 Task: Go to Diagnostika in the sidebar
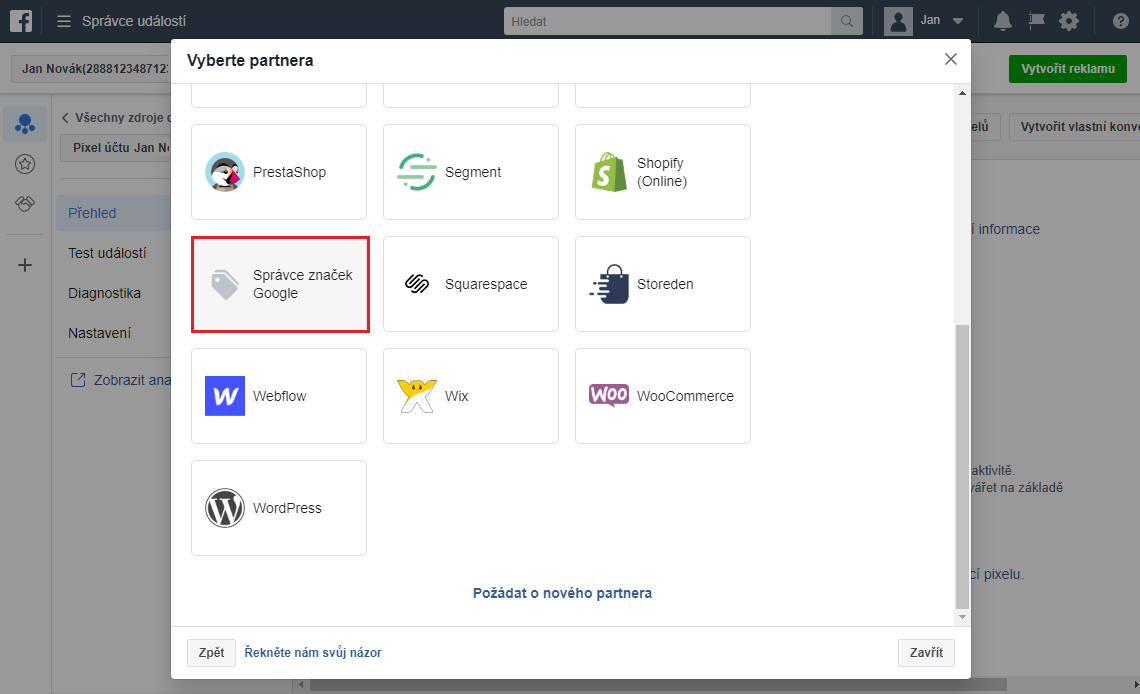click(104, 293)
